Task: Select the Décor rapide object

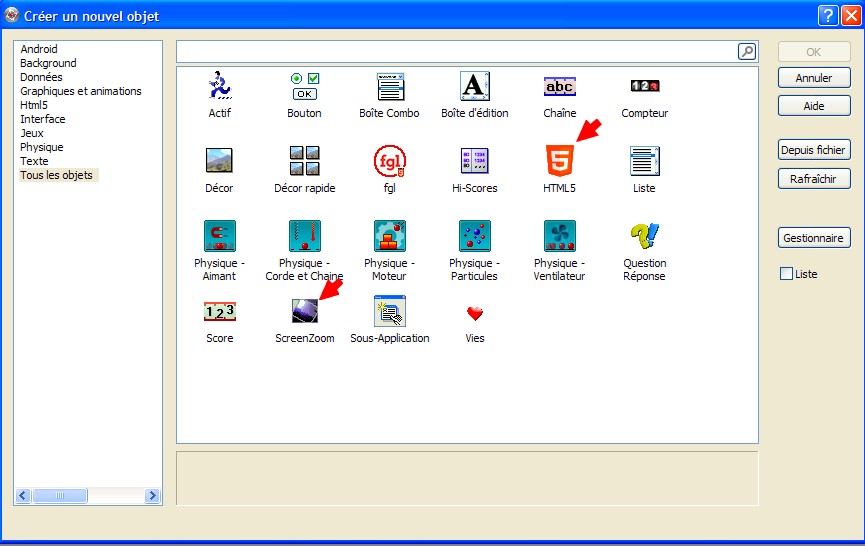Action: coord(305,160)
